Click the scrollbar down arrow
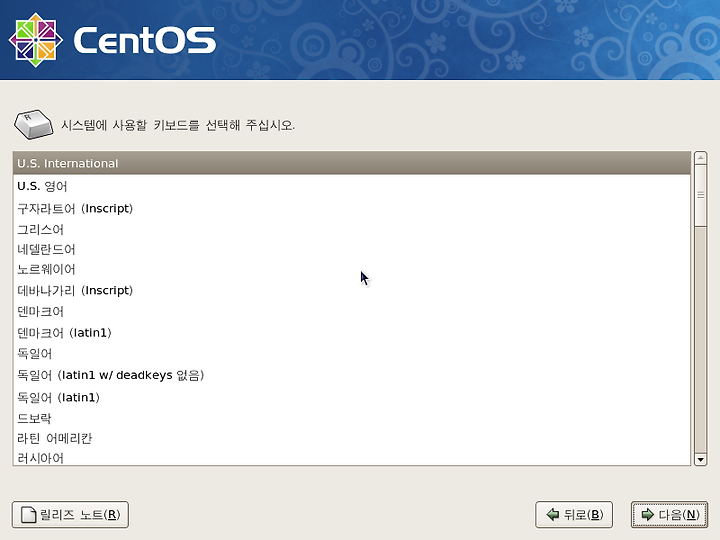The image size is (720, 540). (x=700, y=459)
